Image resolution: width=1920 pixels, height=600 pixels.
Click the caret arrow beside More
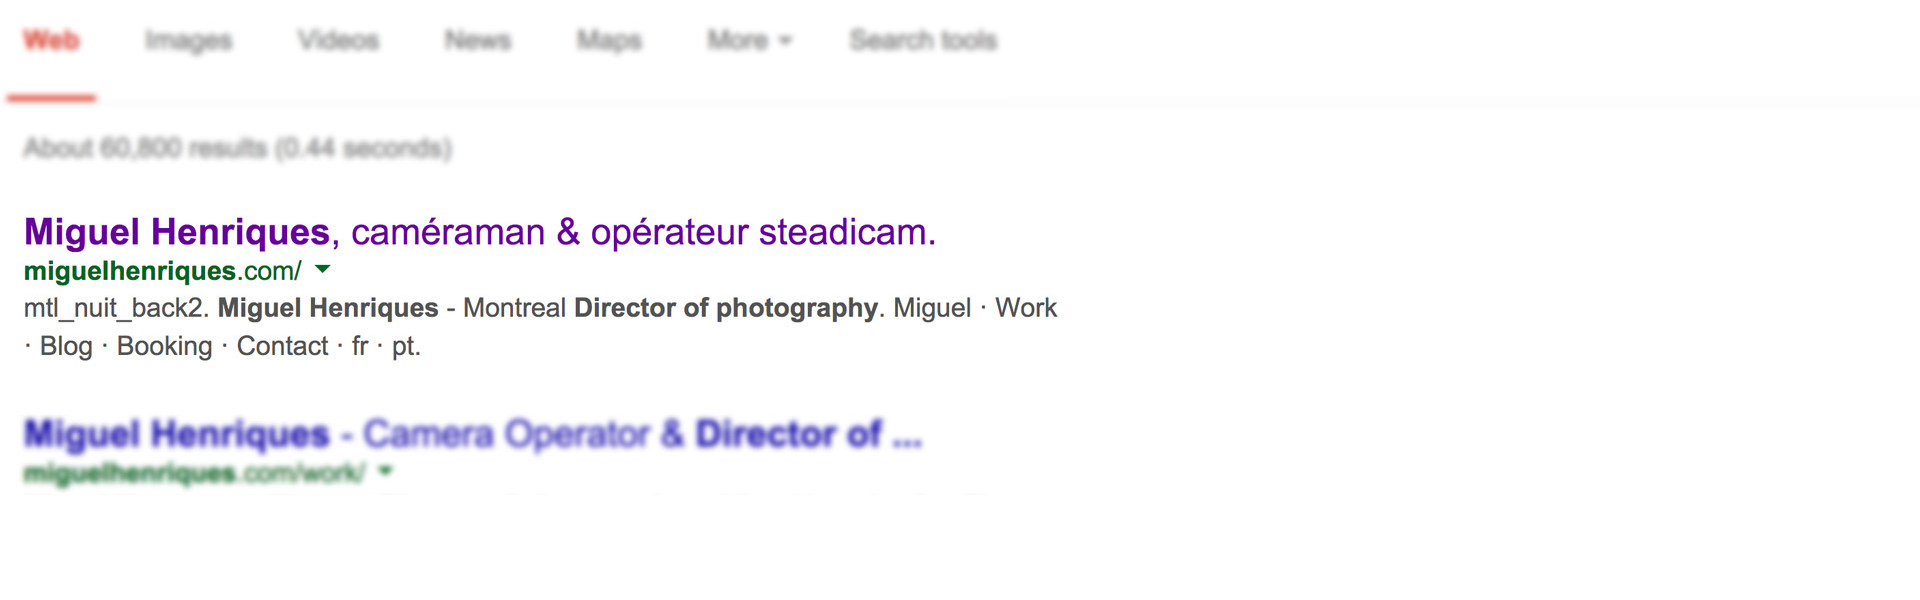tap(785, 41)
